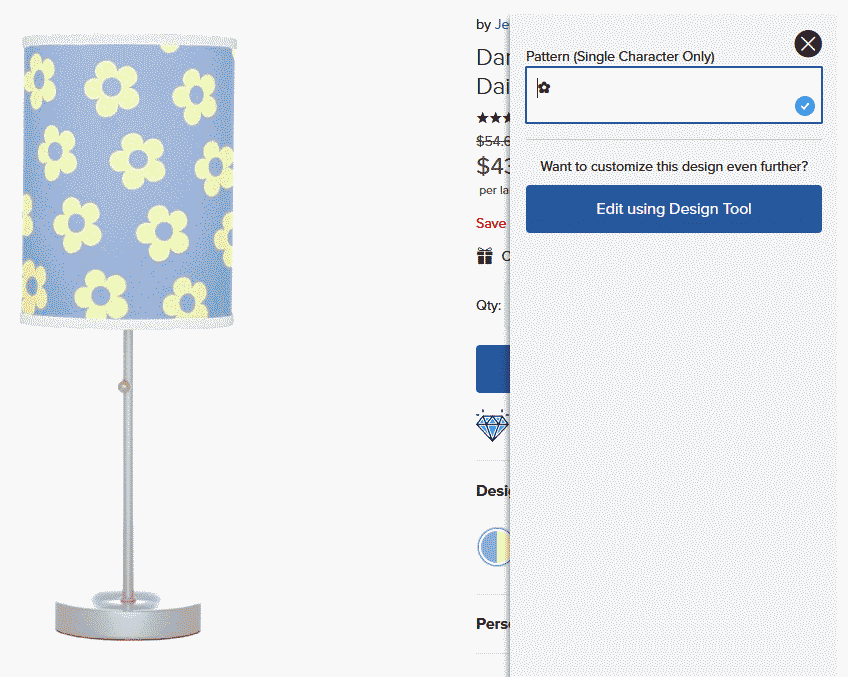Click the Pattern (Single Character Only) label

[620, 56]
